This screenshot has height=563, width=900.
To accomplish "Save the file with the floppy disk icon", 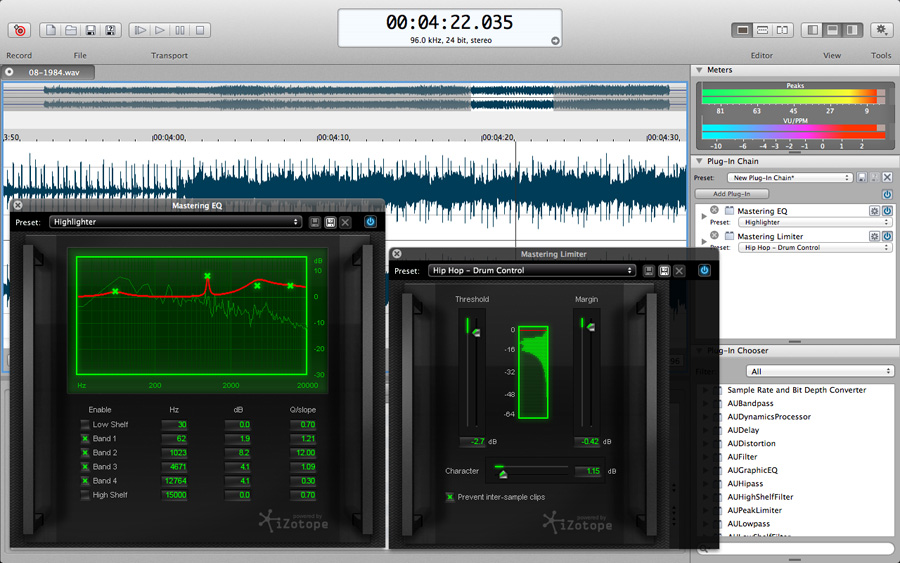I will pos(91,30).
